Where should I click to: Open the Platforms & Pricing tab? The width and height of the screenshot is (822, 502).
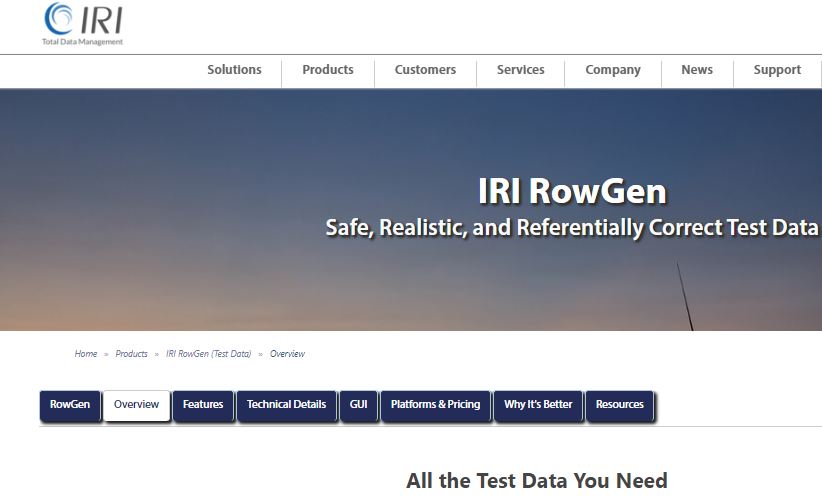[x=436, y=405]
